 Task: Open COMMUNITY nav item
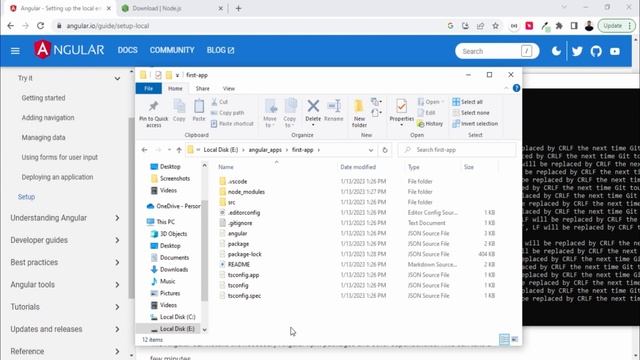tap(172, 50)
